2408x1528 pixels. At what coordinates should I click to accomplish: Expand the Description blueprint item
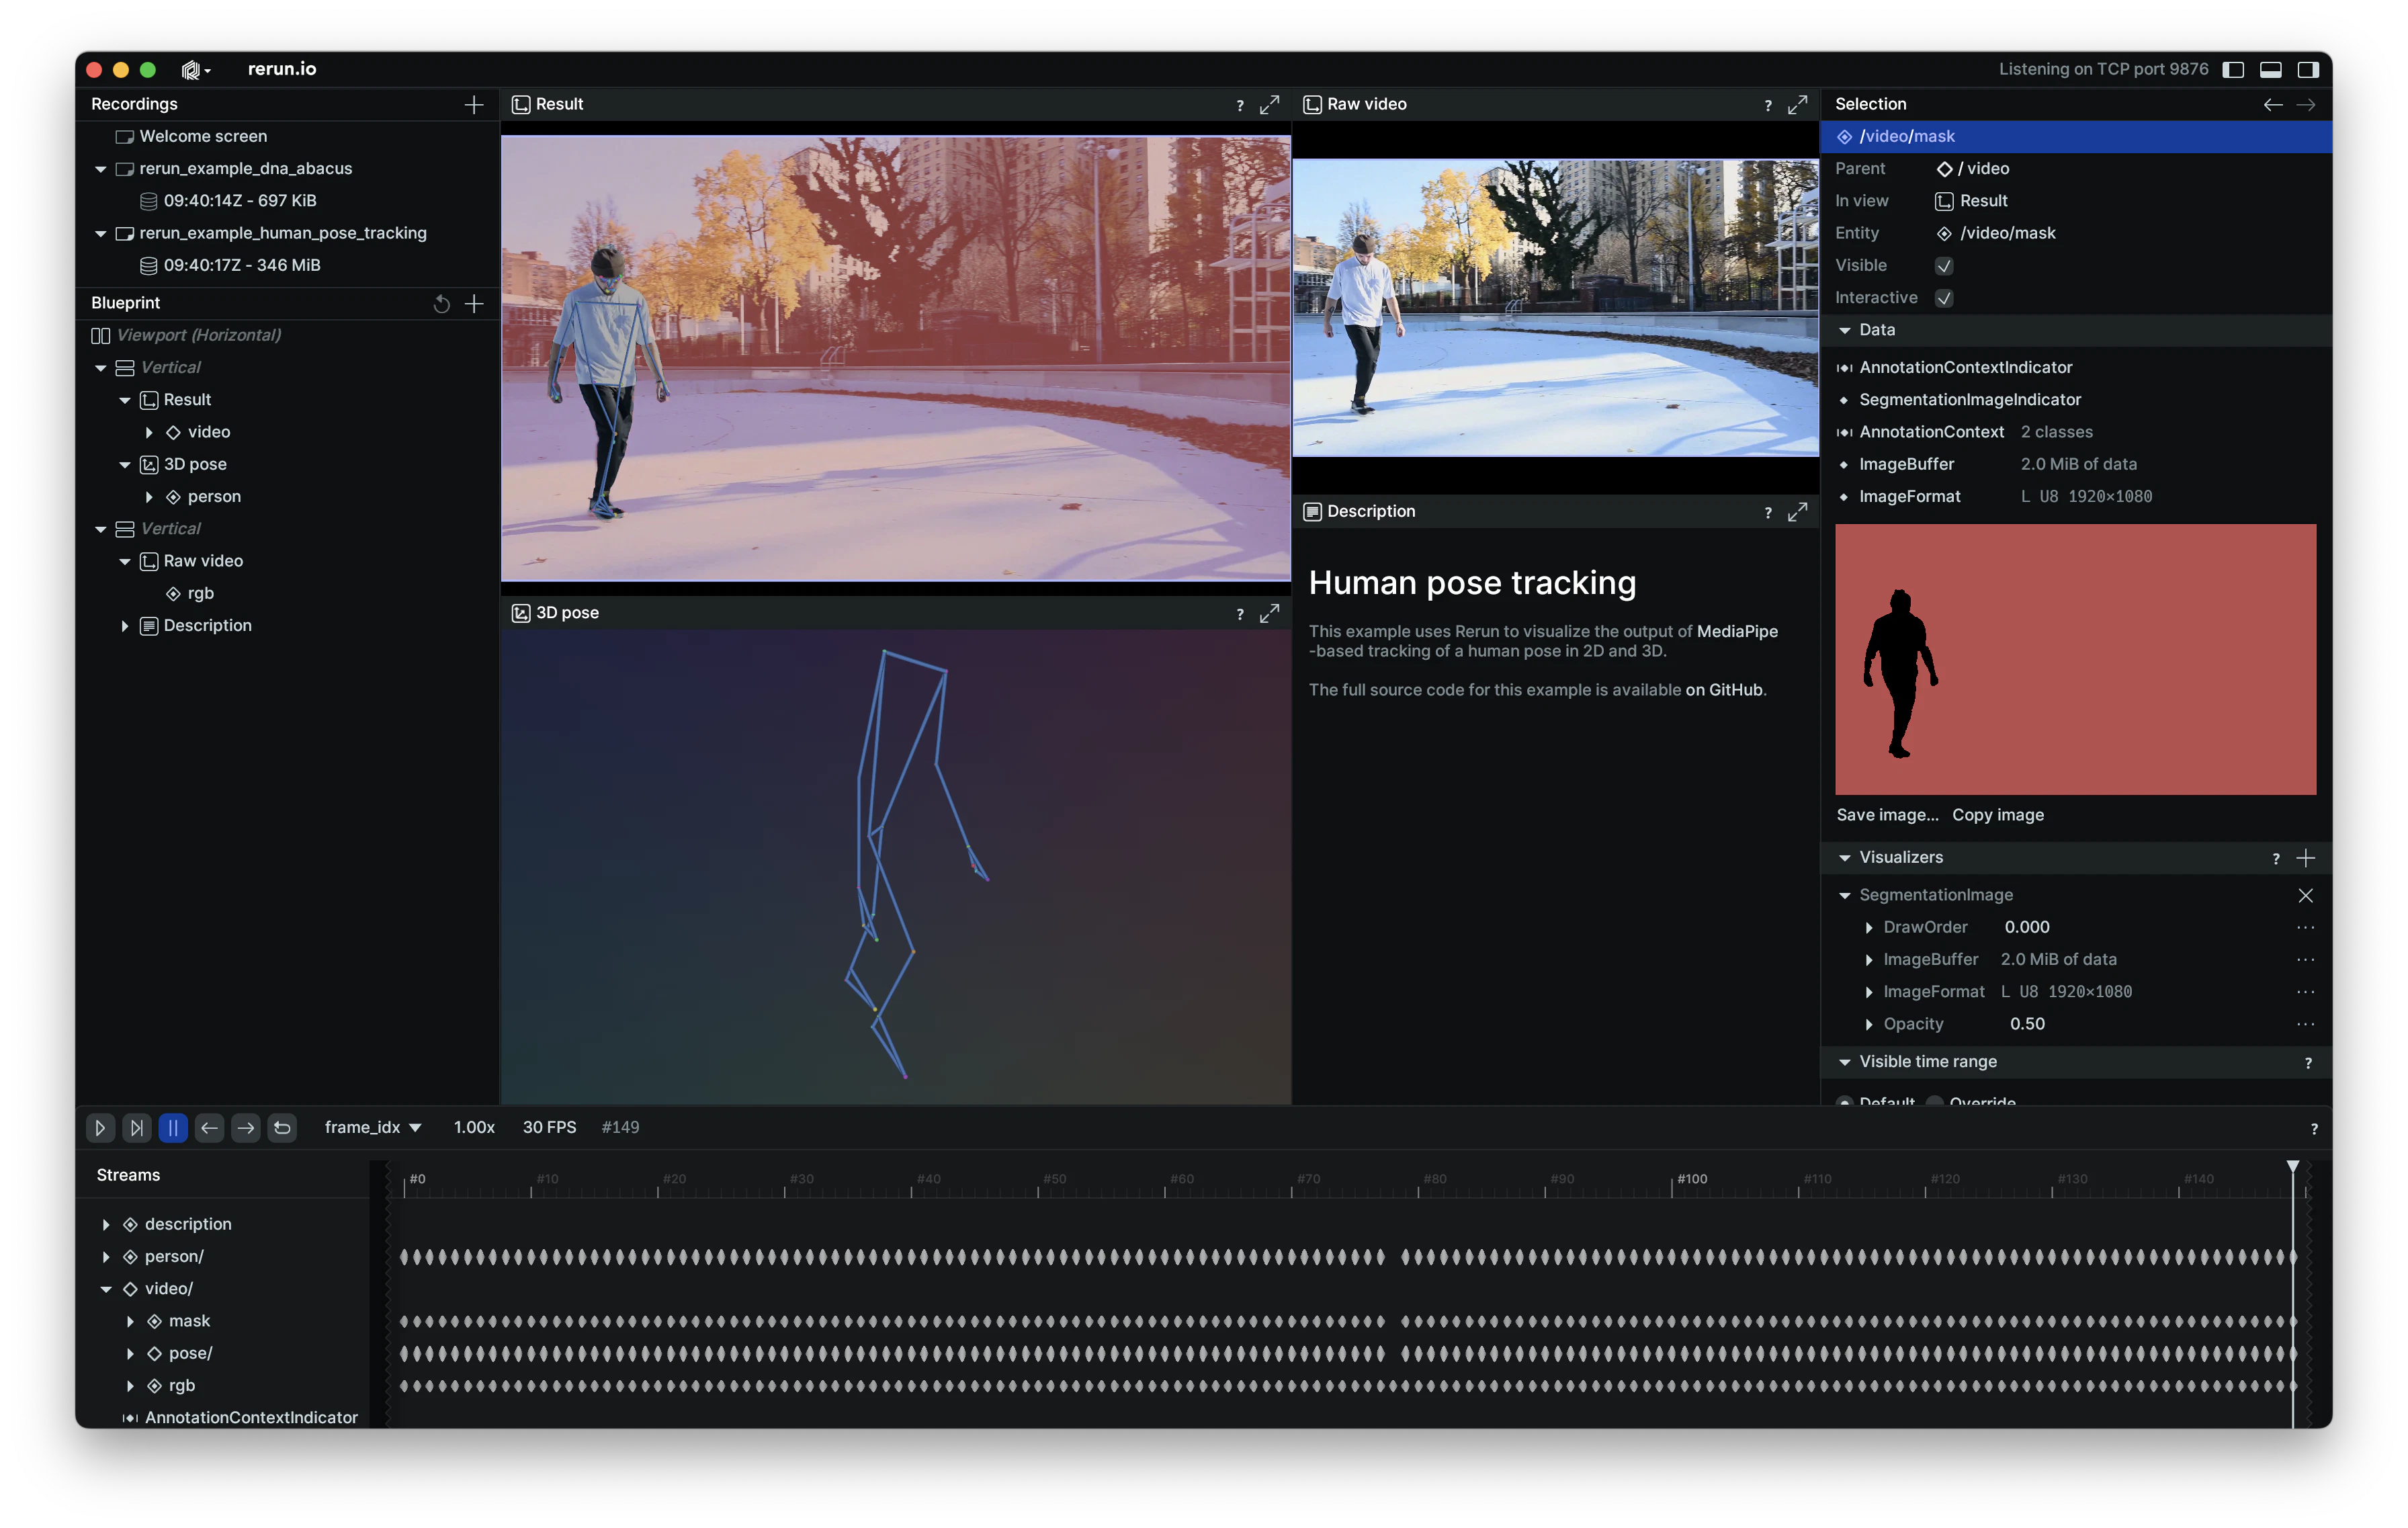coord(125,626)
